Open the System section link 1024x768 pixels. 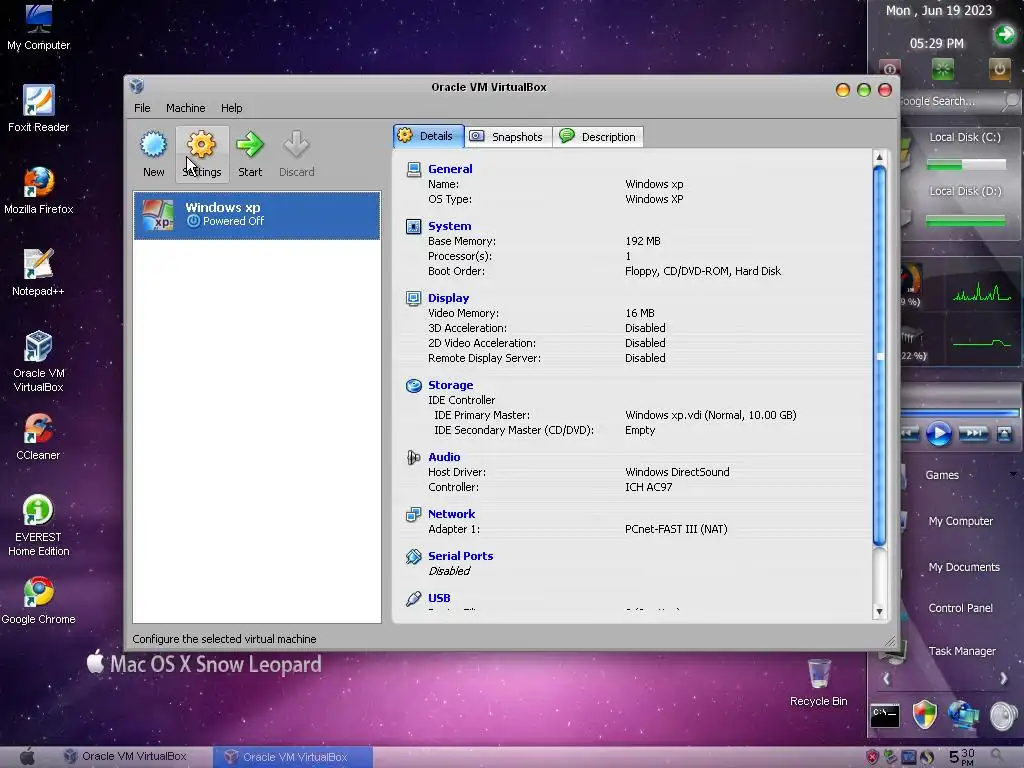(449, 226)
